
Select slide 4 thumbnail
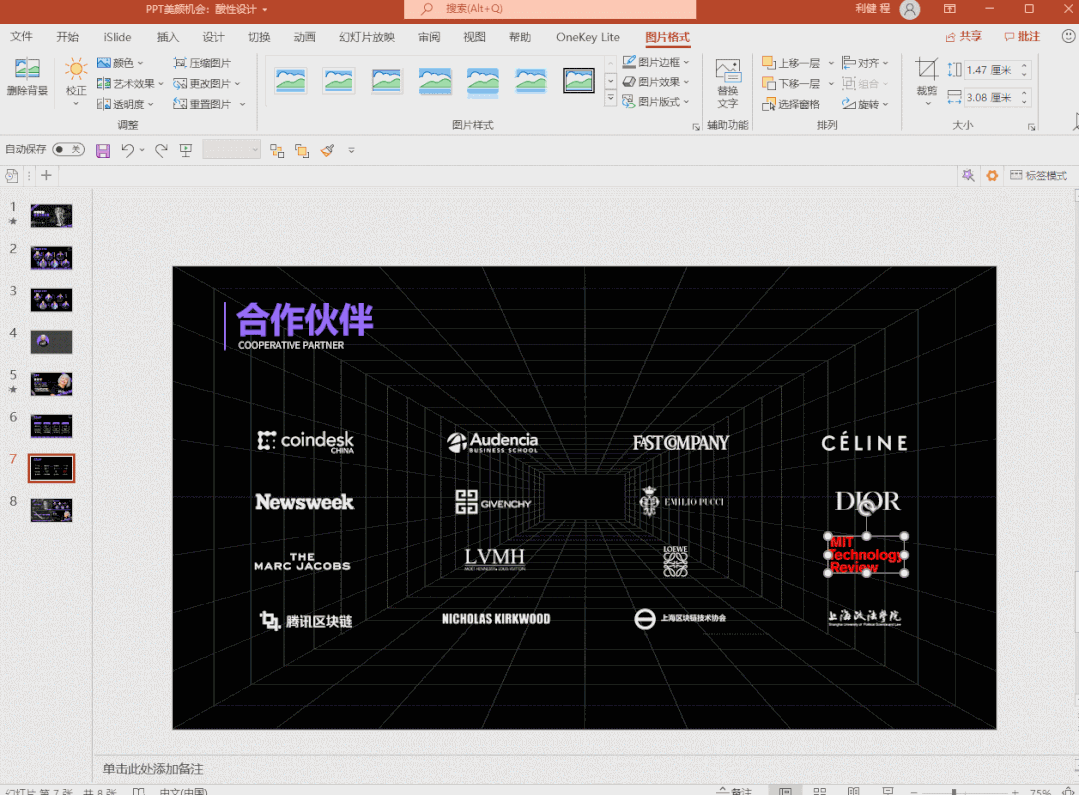coord(51,341)
